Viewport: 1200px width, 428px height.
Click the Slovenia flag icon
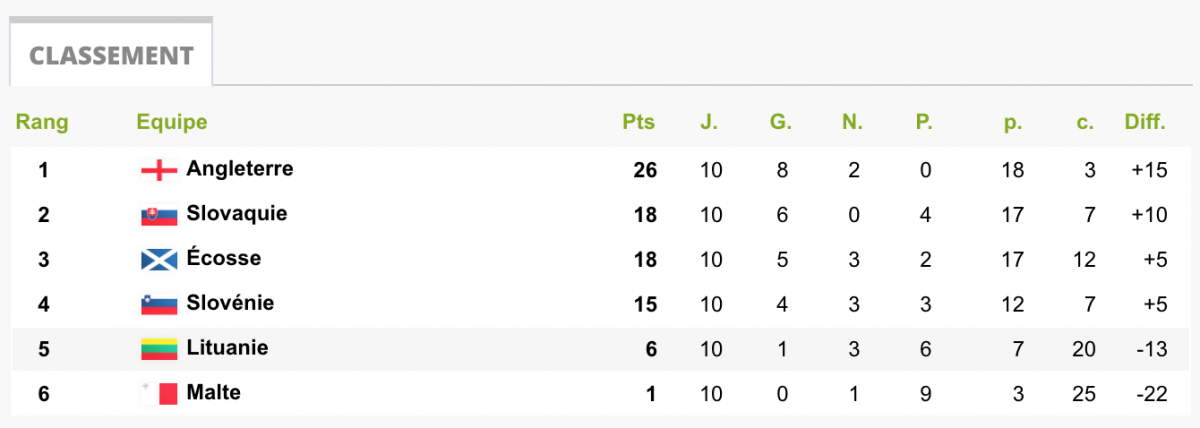(x=159, y=304)
